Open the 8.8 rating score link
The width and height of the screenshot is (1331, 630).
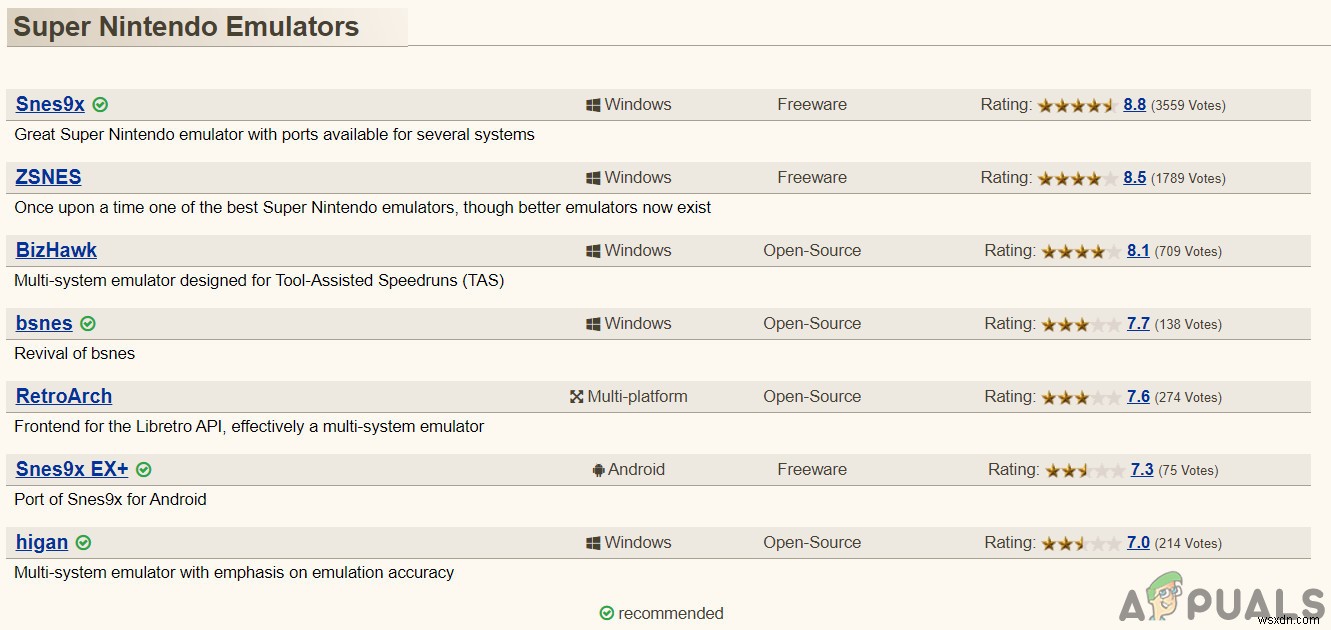(1135, 104)
